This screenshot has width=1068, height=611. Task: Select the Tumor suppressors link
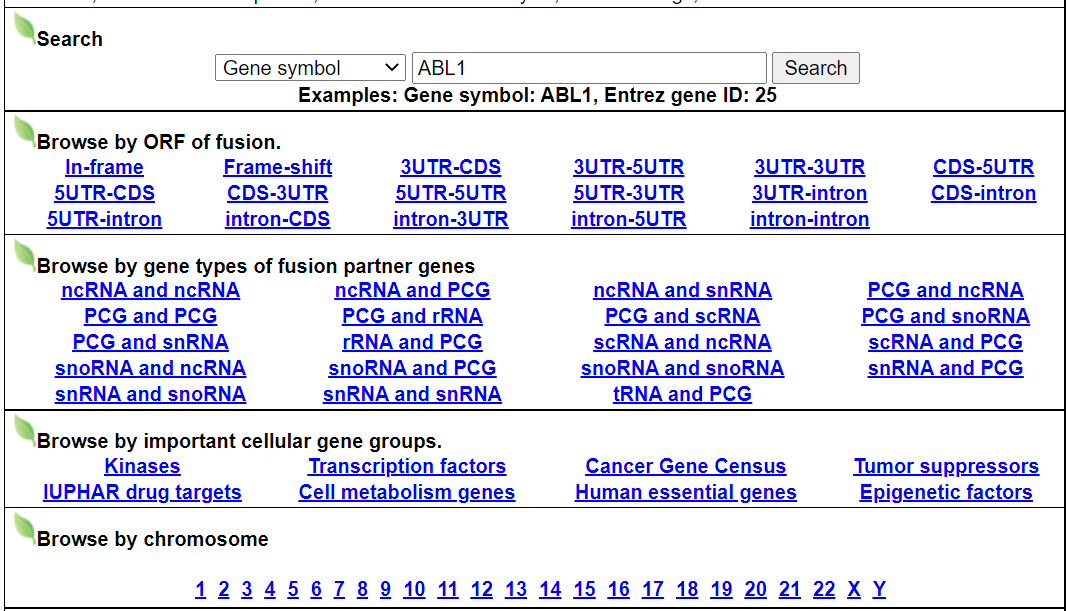[945, 466]
